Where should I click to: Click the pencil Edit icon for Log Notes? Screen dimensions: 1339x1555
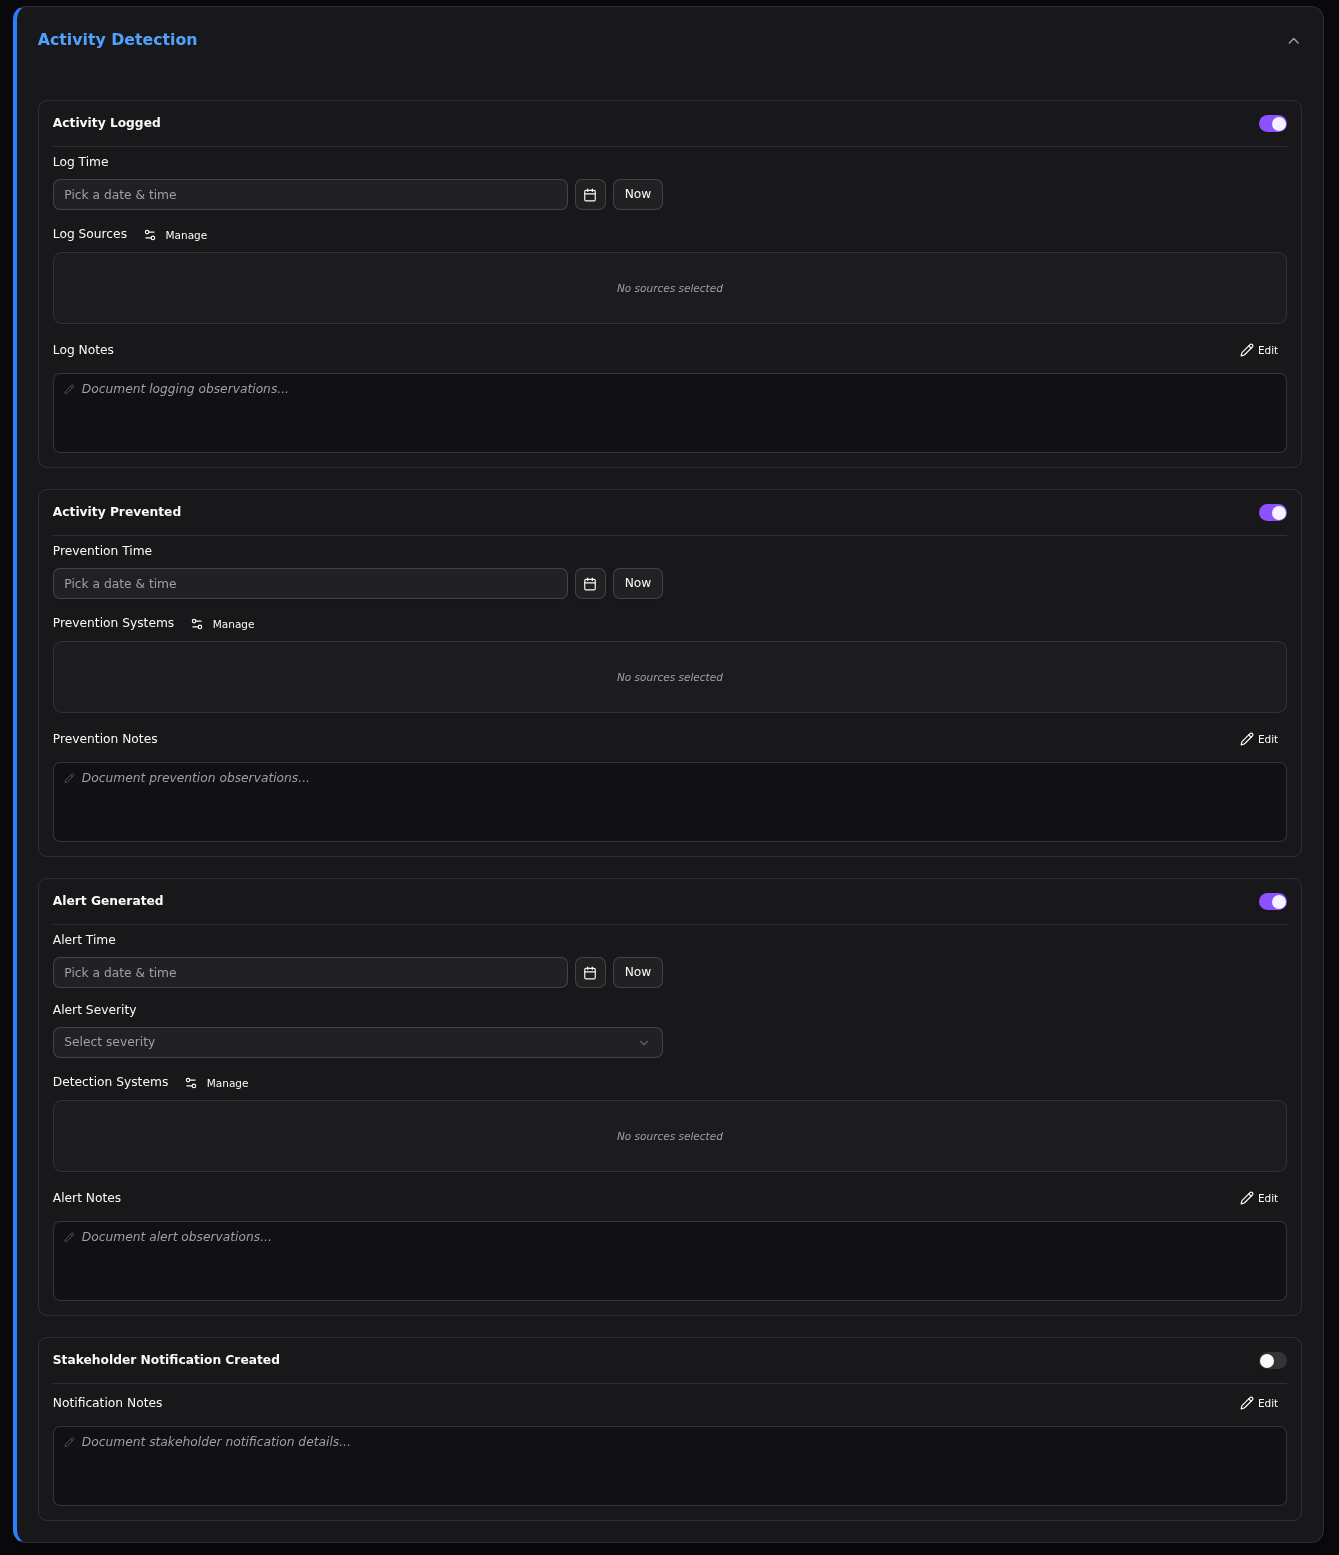(x=1247, y=350)
